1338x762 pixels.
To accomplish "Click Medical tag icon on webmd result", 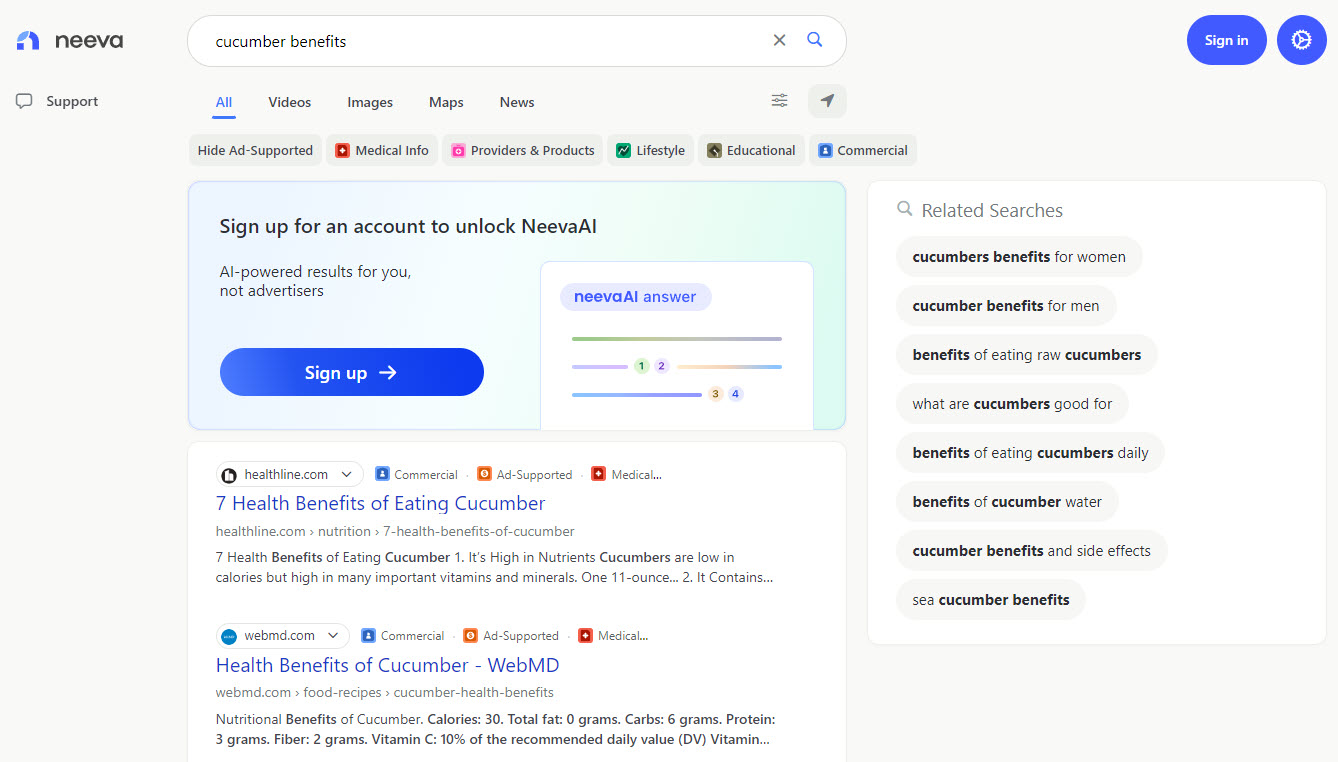I will tap(585, 635).
